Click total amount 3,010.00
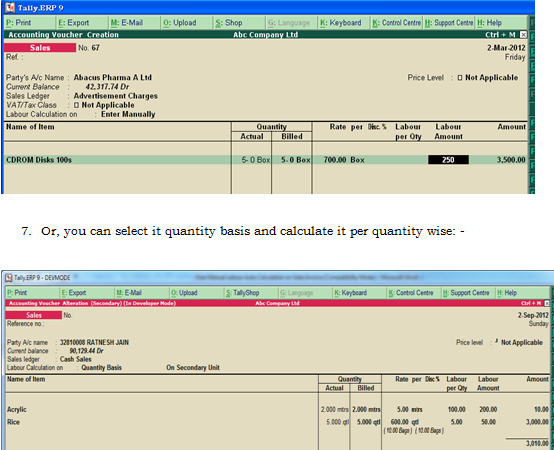 coord(537,444)
